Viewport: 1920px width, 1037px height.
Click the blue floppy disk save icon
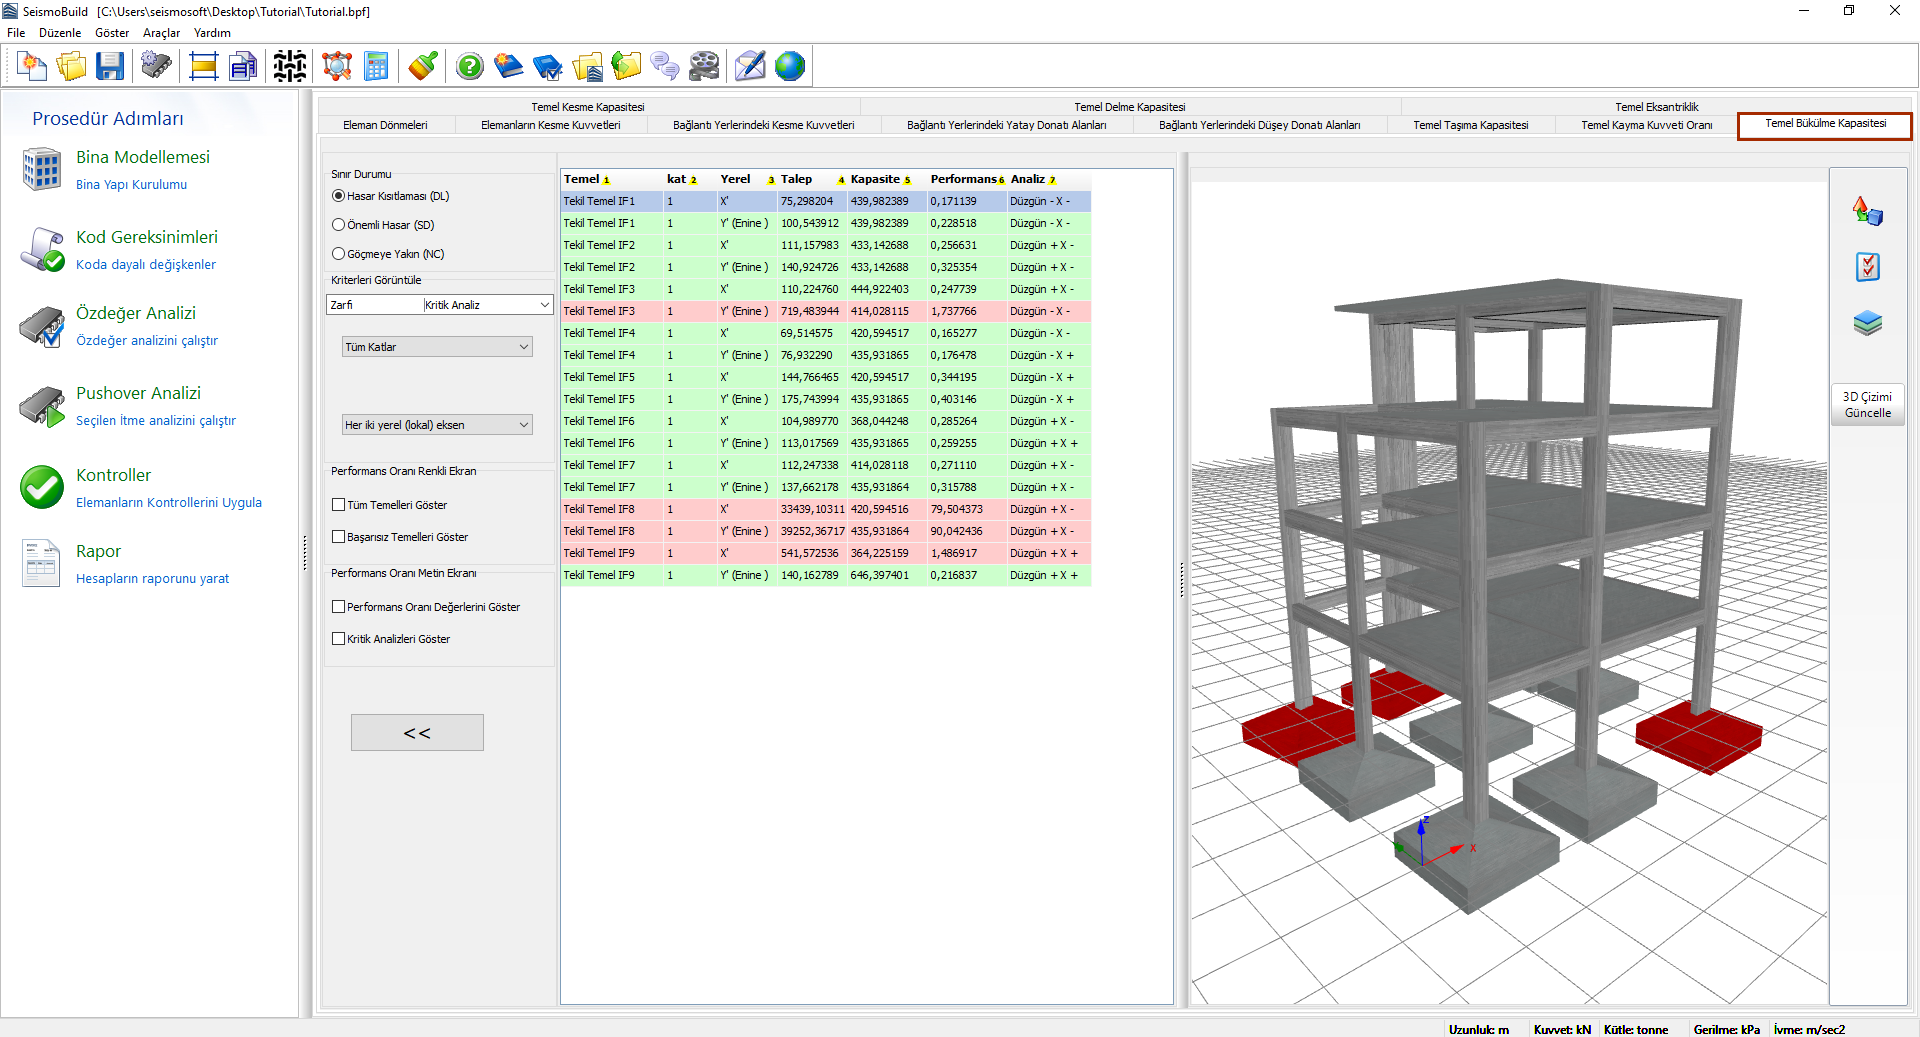click(110, 67)
